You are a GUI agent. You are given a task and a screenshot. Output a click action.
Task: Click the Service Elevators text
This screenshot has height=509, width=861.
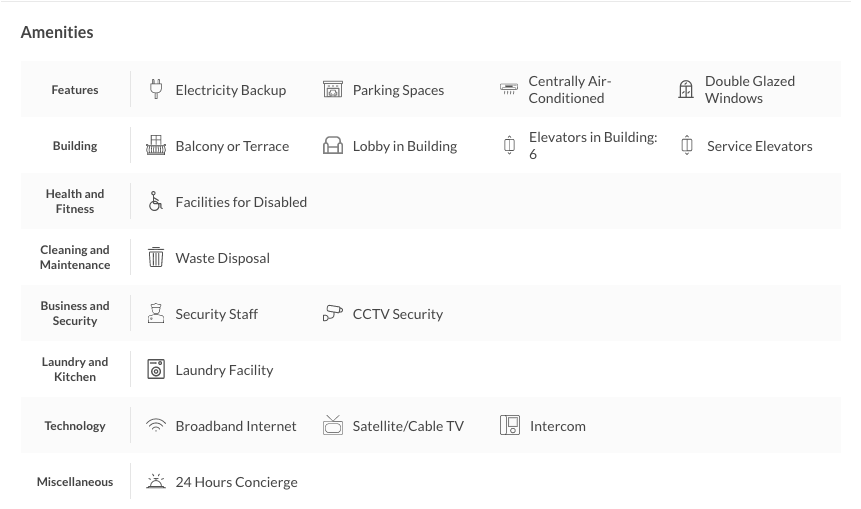759,146
